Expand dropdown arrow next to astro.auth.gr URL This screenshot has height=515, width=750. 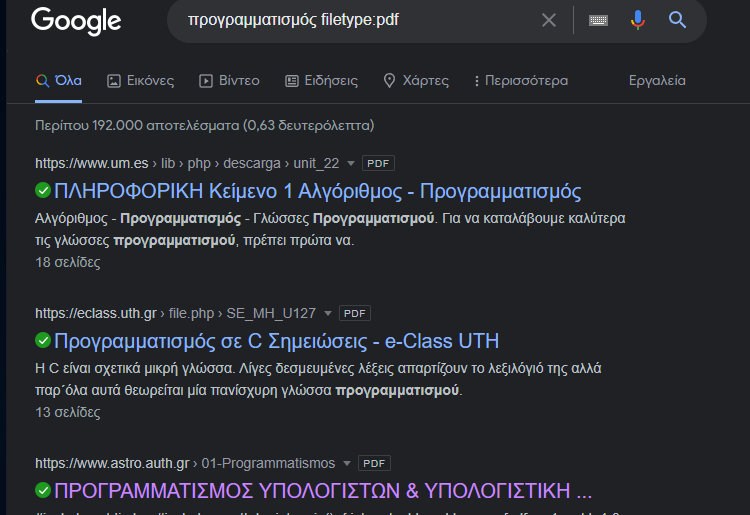pos(347,463)
